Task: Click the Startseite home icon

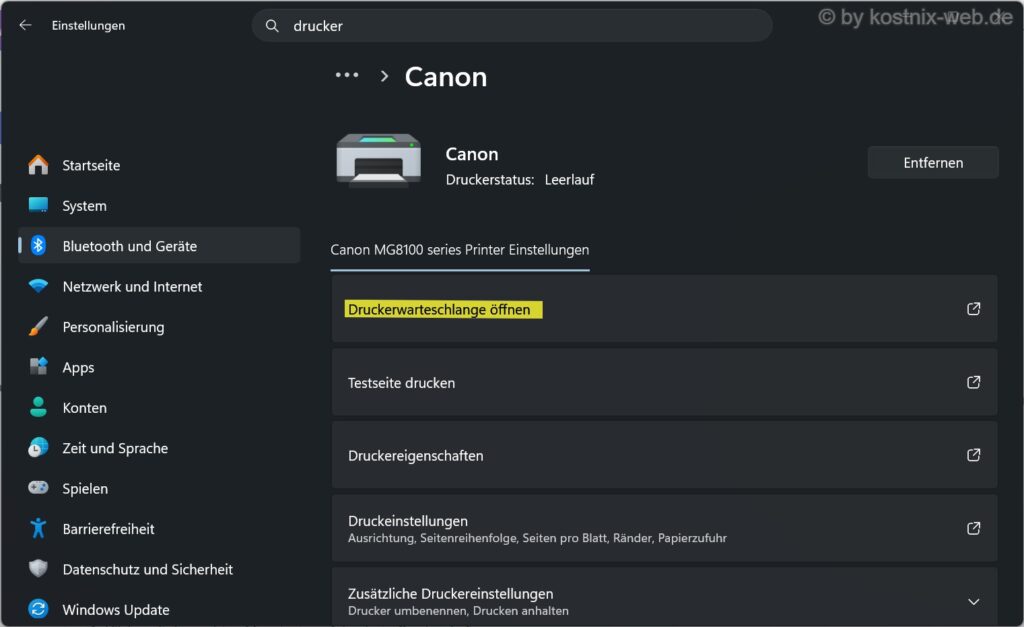Action: coord(39,165)
